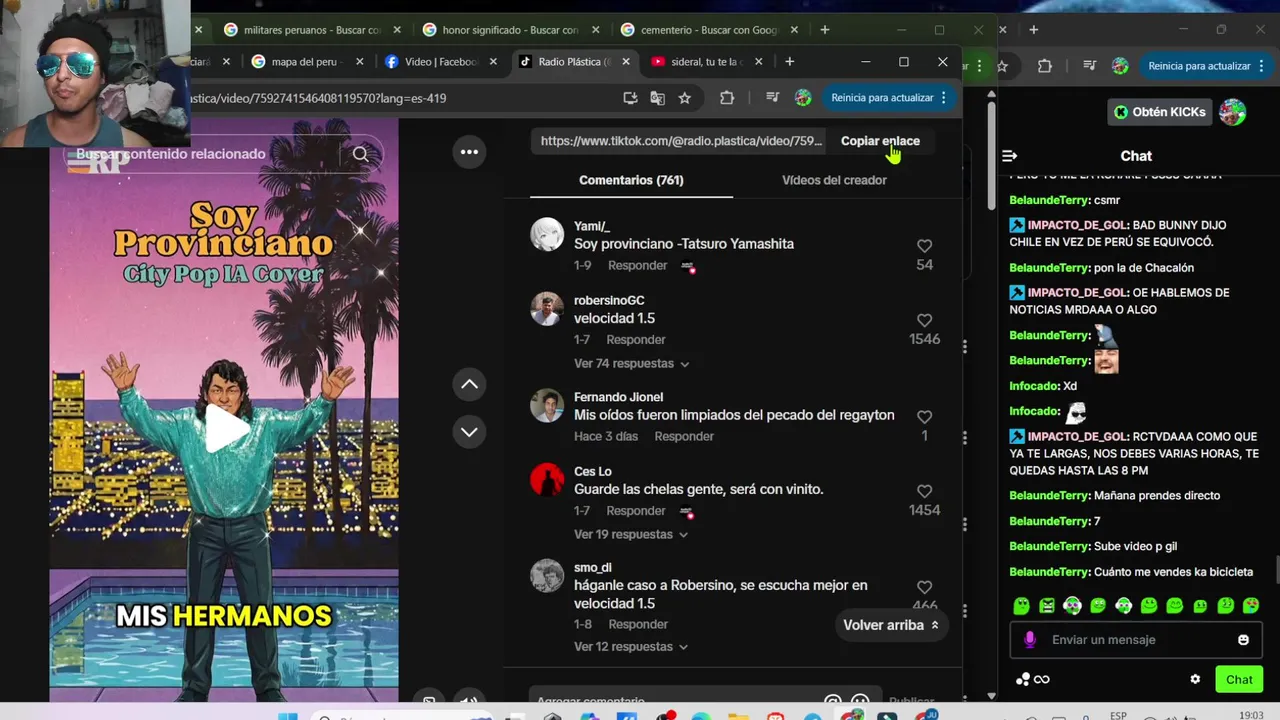1280x720 pixels.
Task: Open media controls icon in TikTok window toolbar
Action: [x=772, y=98]
